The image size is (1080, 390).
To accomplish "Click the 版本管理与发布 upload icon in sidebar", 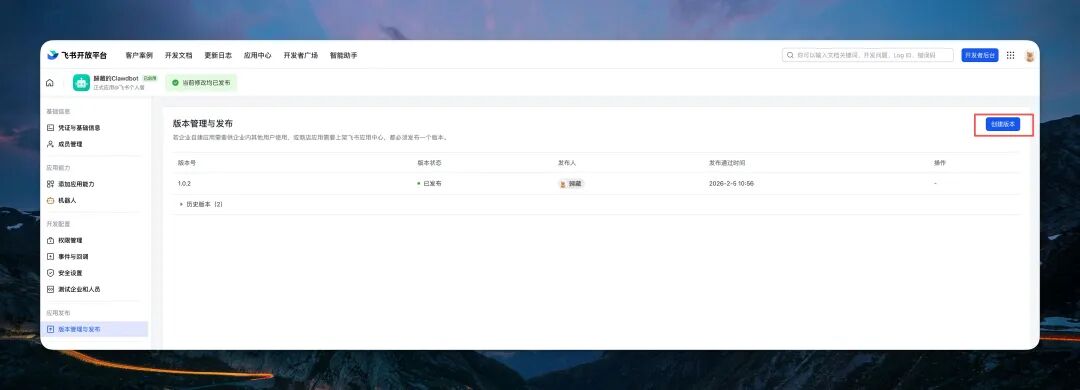I will click(50, 329).
